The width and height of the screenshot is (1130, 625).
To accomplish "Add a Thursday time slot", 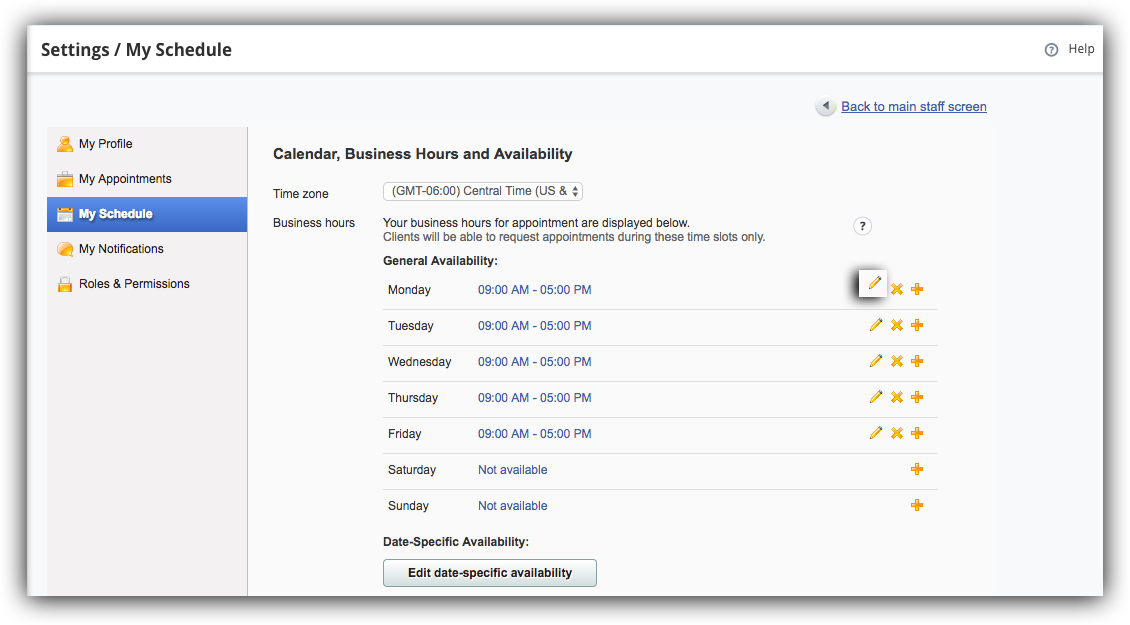I will pyautogui.click(x=917, y=397).
